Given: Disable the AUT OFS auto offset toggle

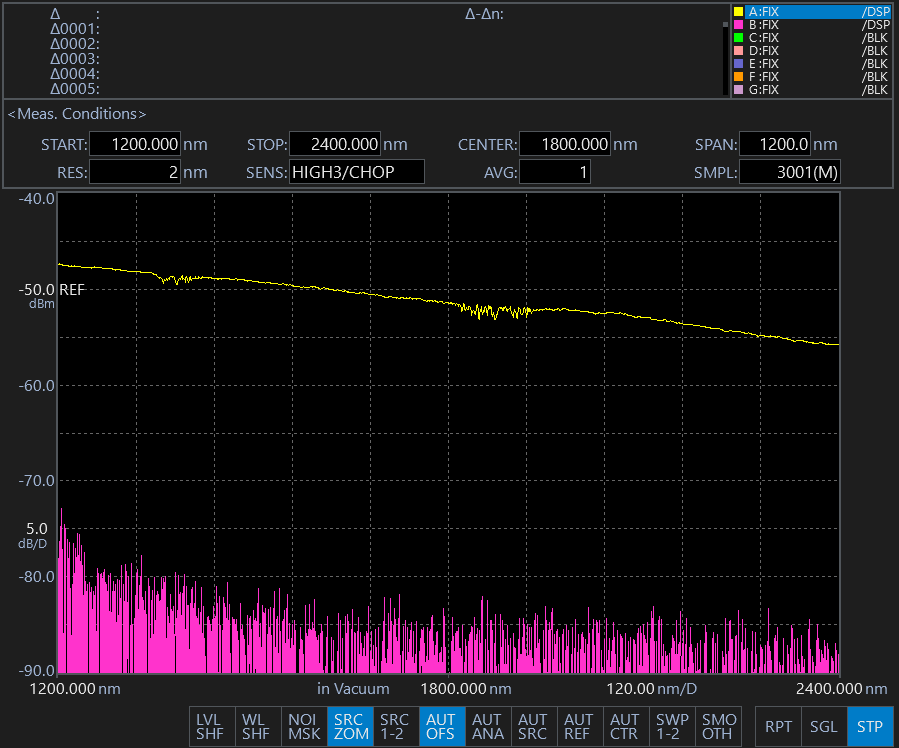Looking at the screenshot, I should [440, 726].
